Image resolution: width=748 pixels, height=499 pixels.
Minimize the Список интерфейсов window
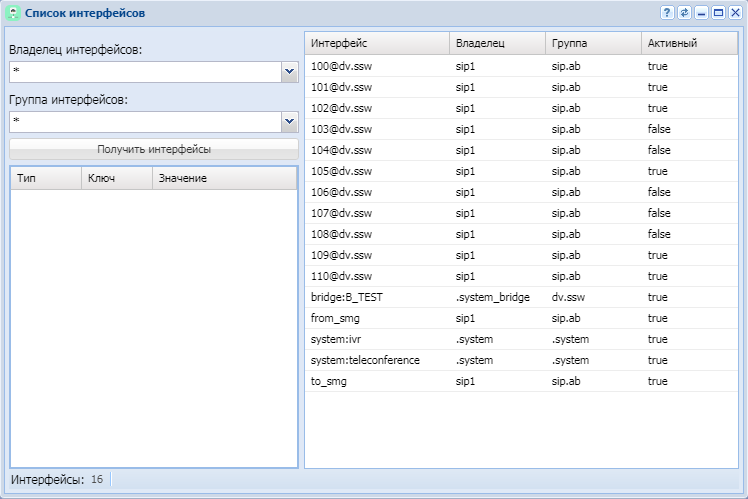(x=701, y=13)
